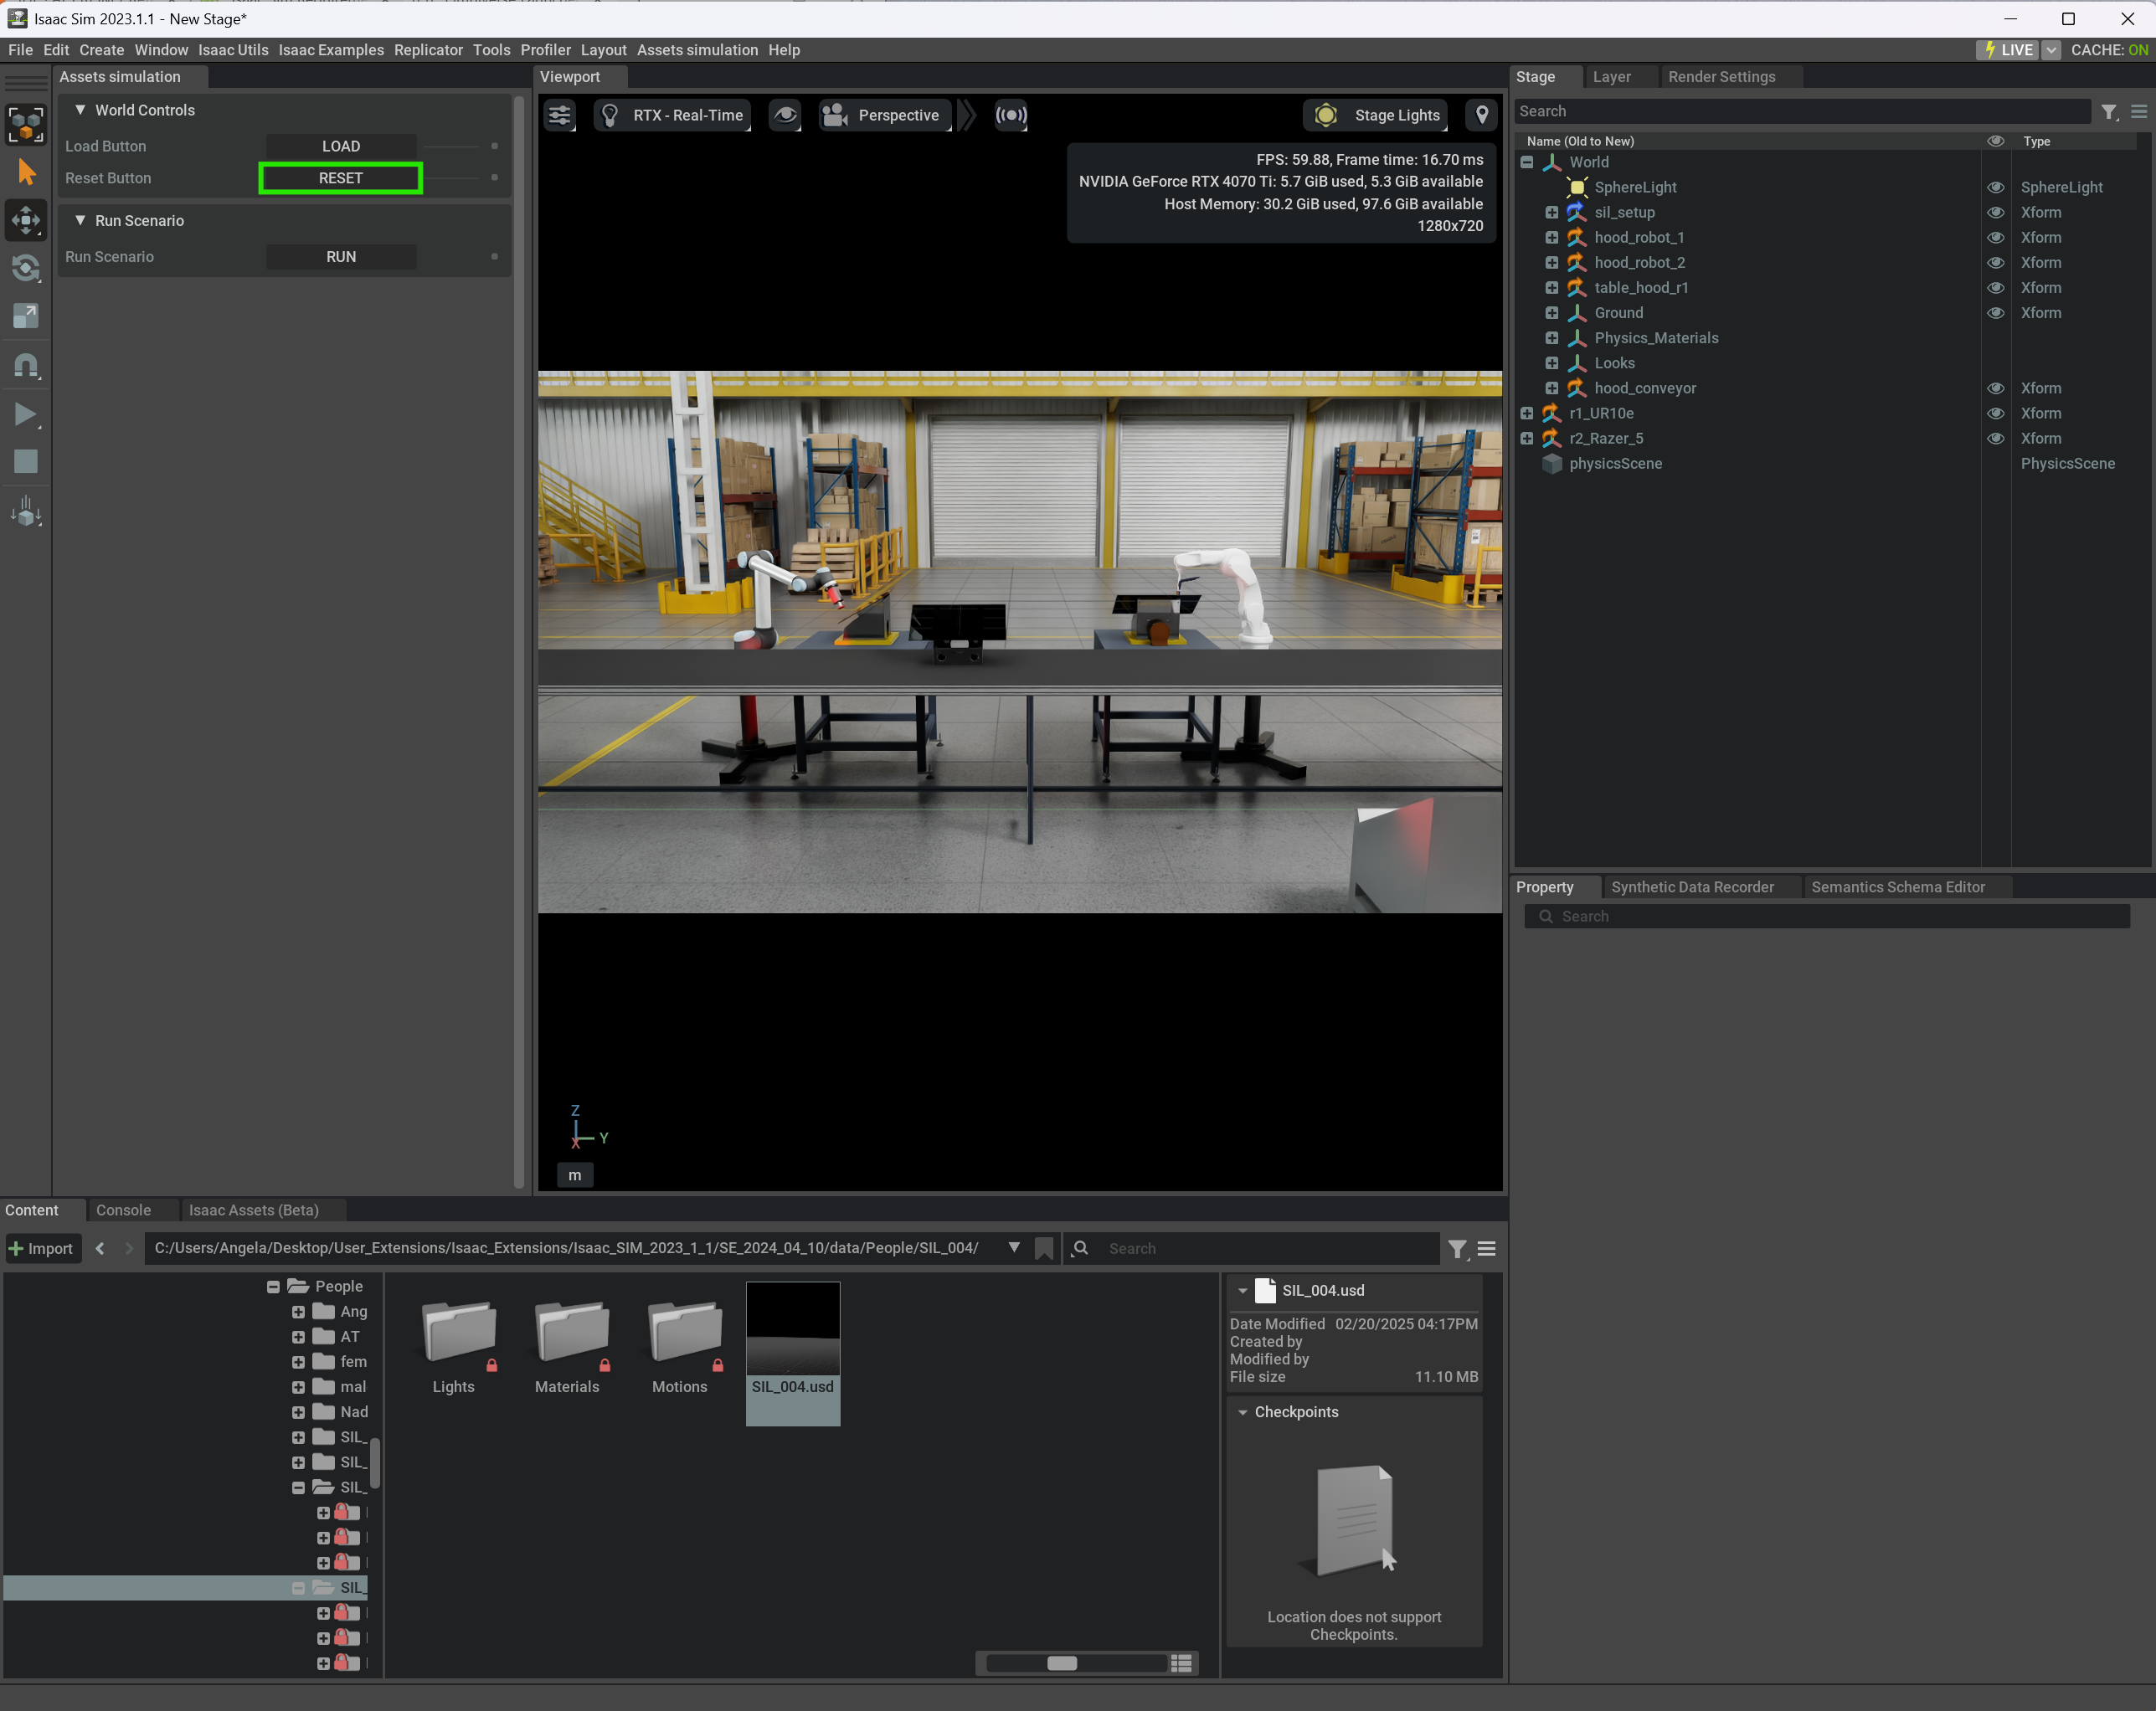Open the Stage panel filter funnel icon
Image resolution: width=2156 pixels, height=1711 pixels.
(x=2109, y=112)
